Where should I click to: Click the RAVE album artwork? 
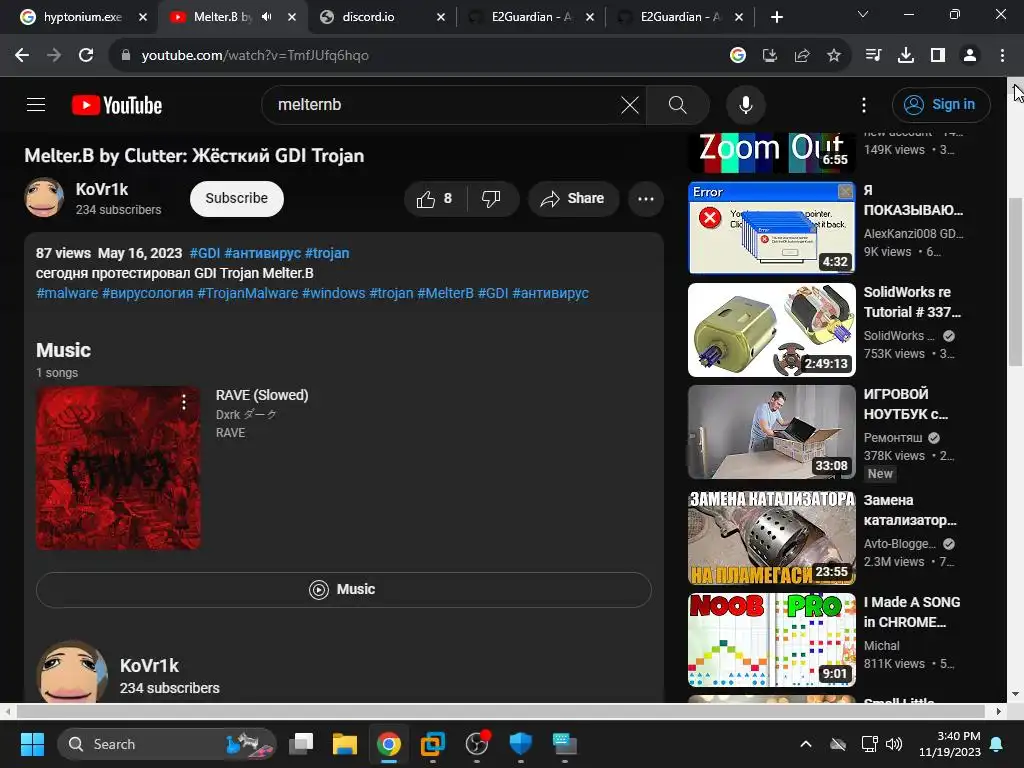pos(118,468)
